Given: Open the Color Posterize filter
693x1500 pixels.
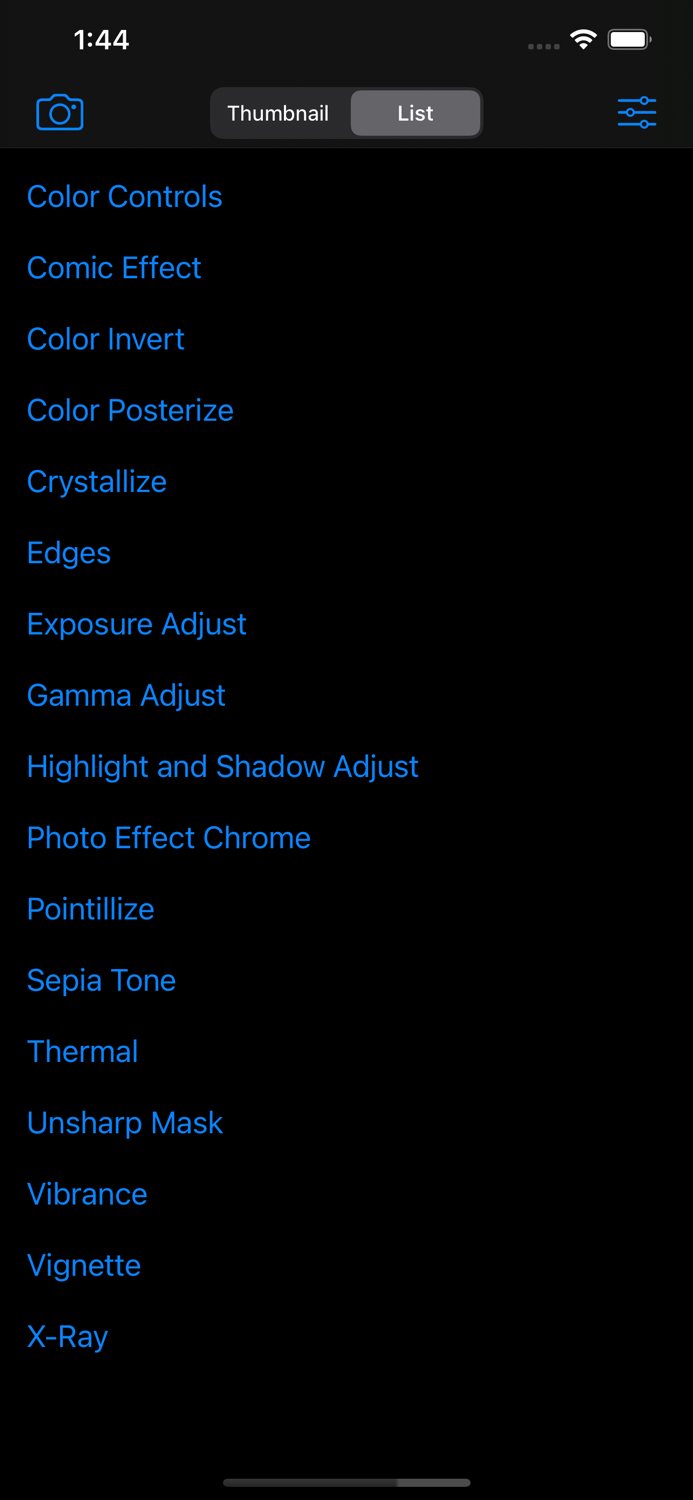Looking at the screenshot, I should [x=130, y=411].
